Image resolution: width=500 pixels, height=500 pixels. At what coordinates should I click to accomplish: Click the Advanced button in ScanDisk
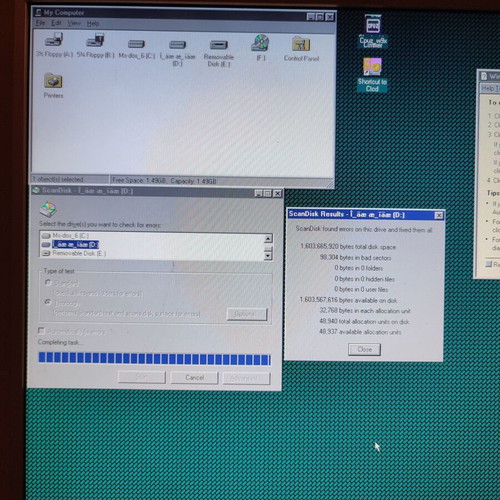(x=246, y=378)
